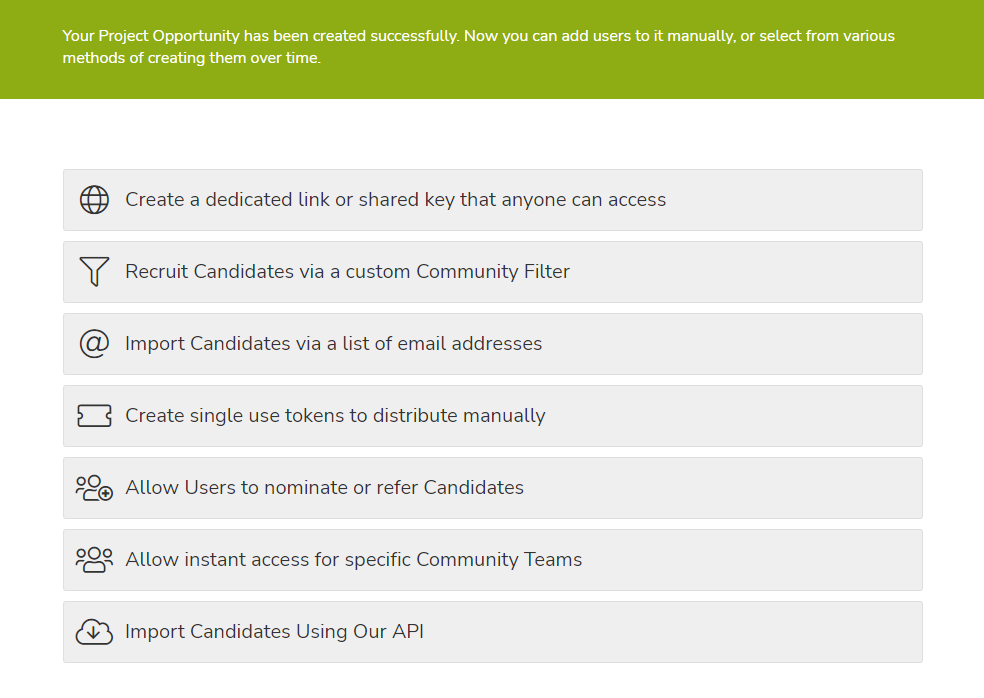The height and width of the screenshot is (698, 984).
Task: Expand instant access for Community Teams panel
Action: tap(493, 560)
